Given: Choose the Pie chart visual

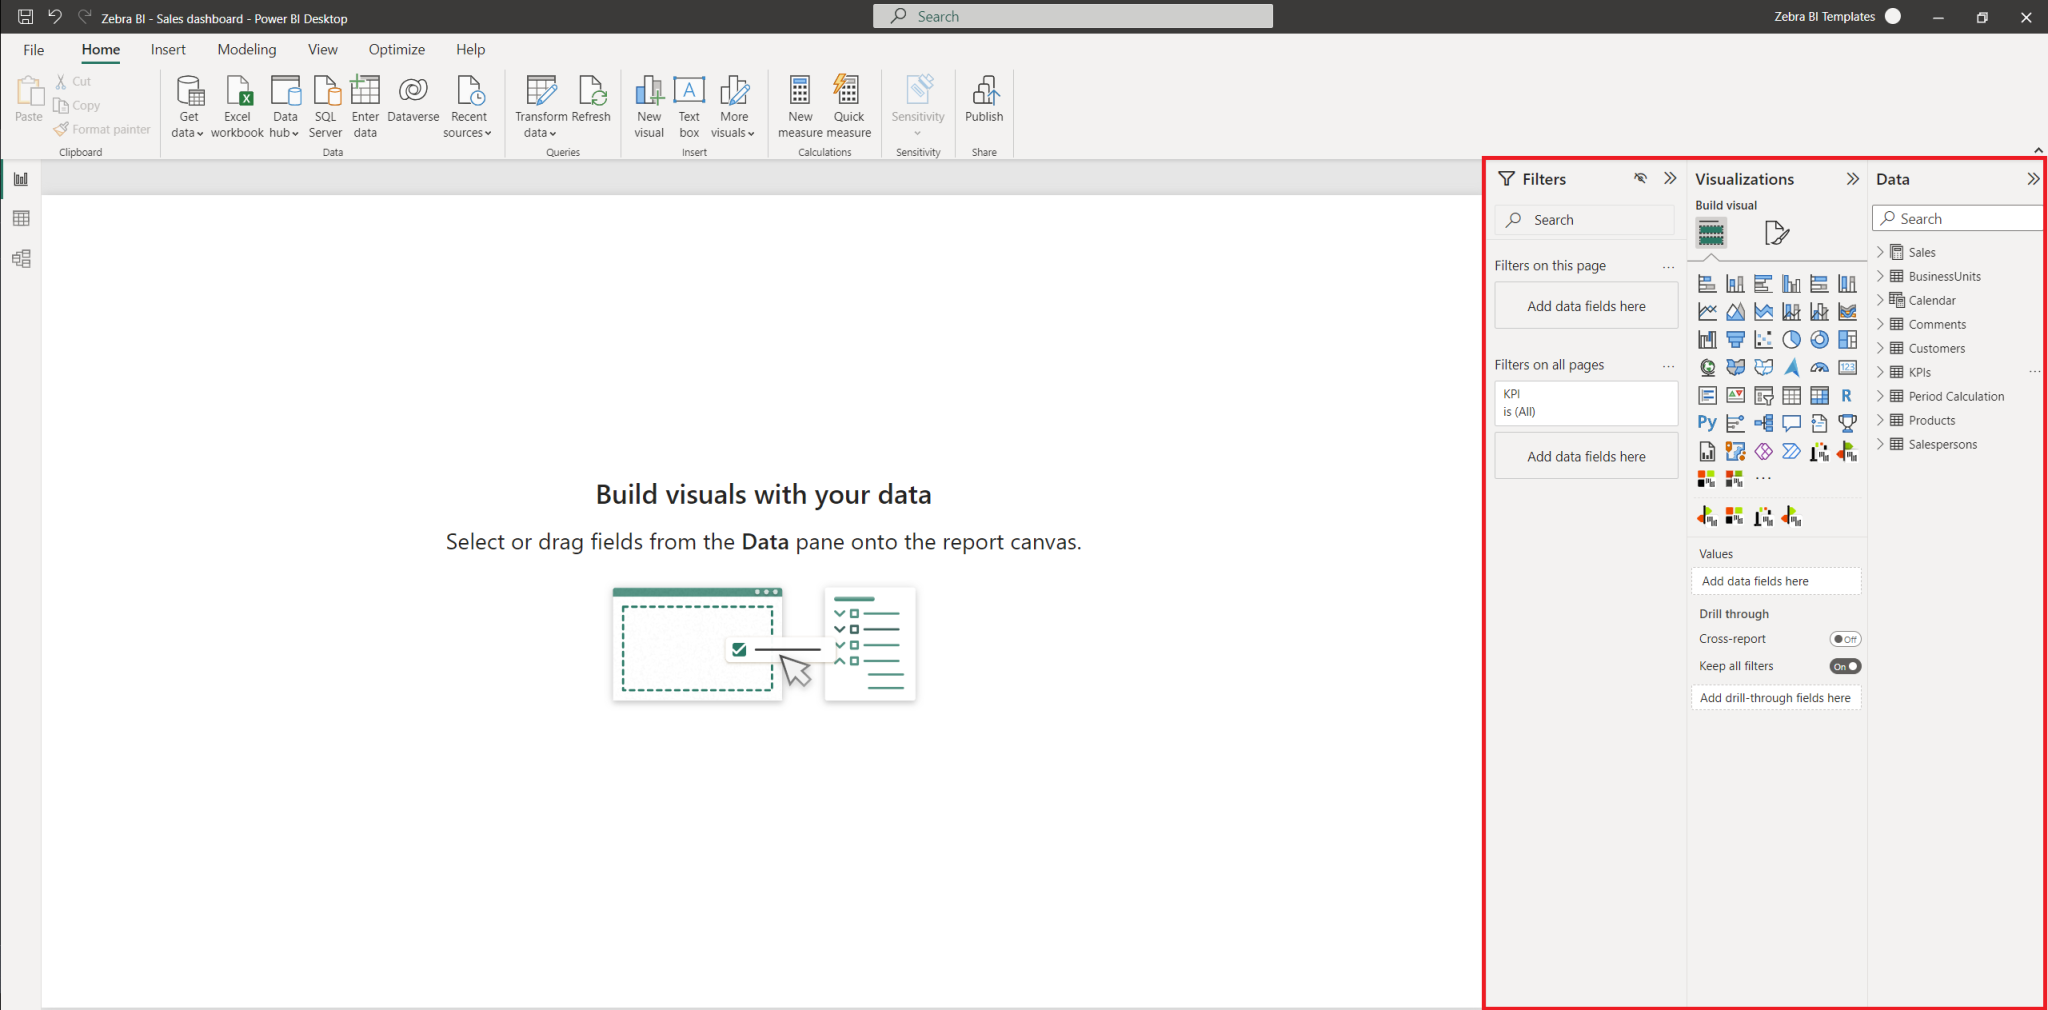Looking at the screenshot, I should pyautogui.click(x=1791, y=340).
